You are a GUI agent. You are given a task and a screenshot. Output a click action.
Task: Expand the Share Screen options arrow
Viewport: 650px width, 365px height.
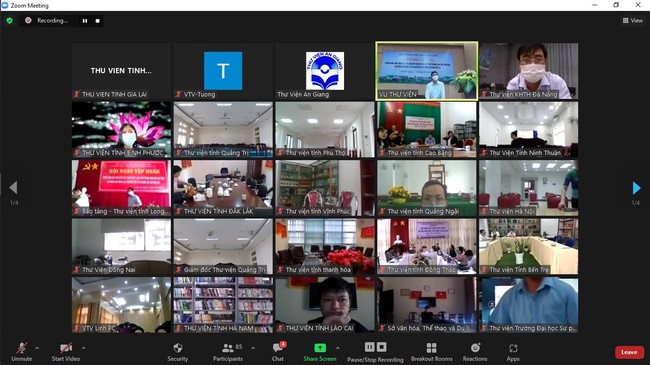pyautogui.click(x=337, y=348)
